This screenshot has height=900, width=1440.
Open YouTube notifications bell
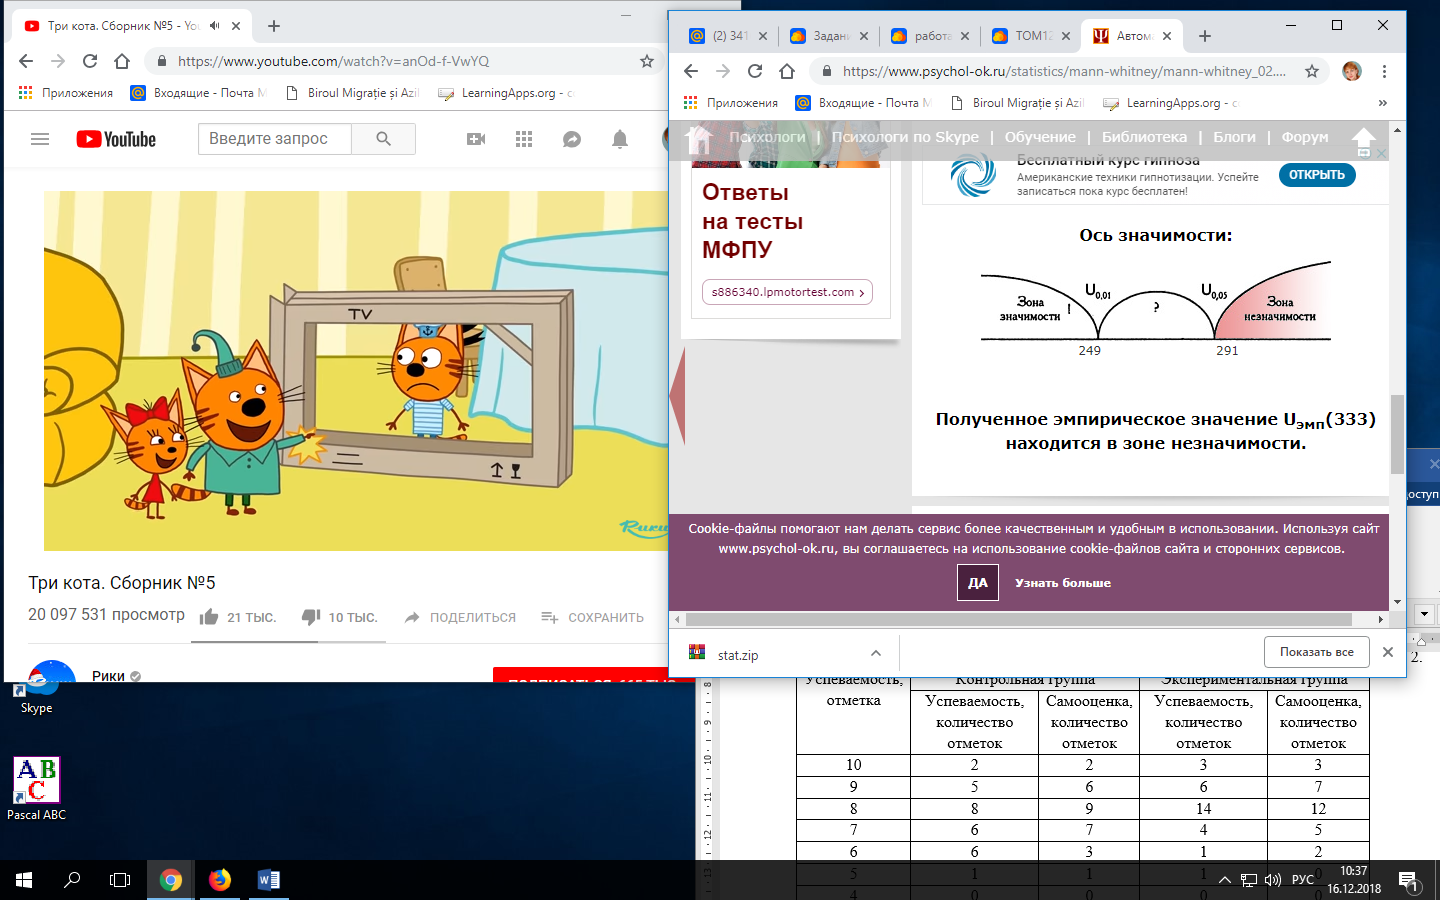pyautogui.click(x=620, y=139)
